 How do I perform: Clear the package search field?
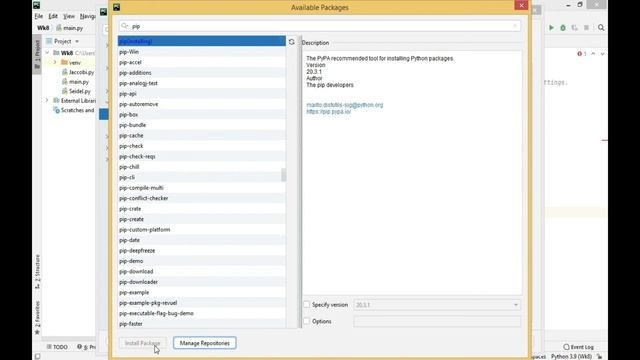[515, 26]
